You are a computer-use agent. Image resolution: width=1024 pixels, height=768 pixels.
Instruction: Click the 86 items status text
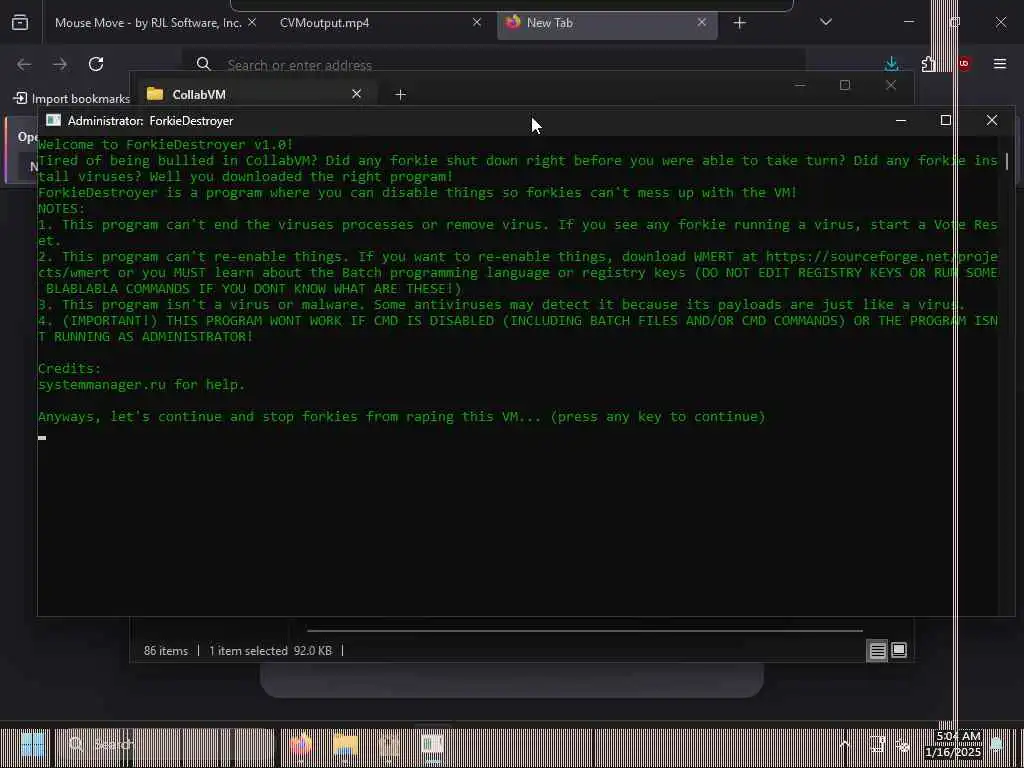pos(165,651)
